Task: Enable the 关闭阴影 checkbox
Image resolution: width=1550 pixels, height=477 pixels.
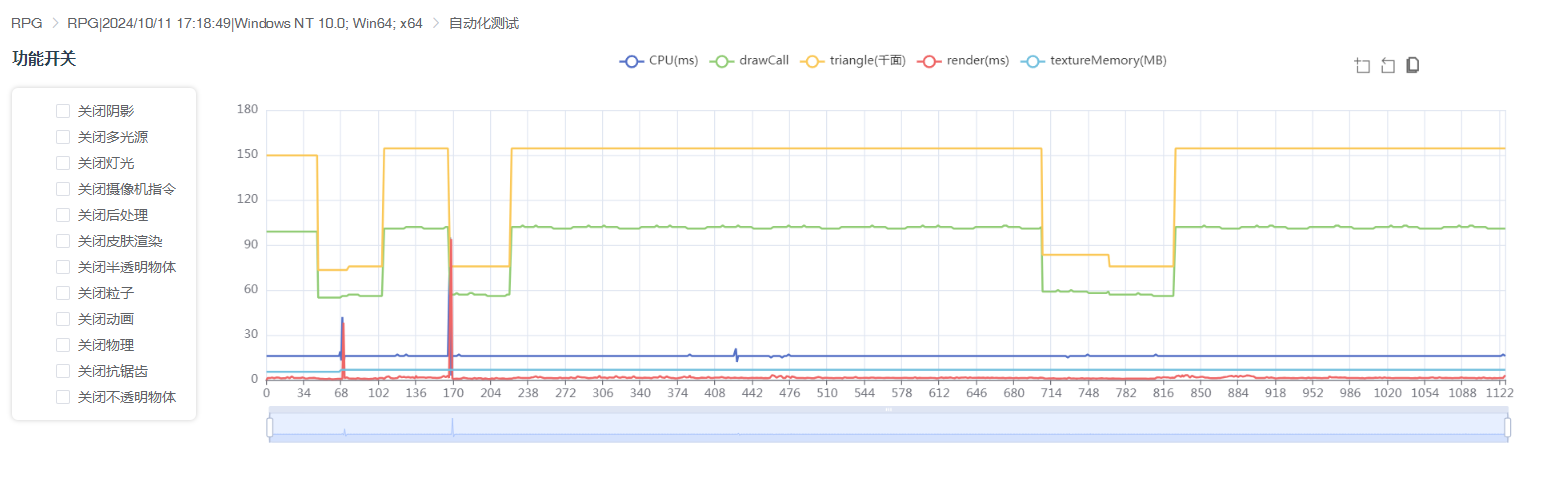Action: 63,111
